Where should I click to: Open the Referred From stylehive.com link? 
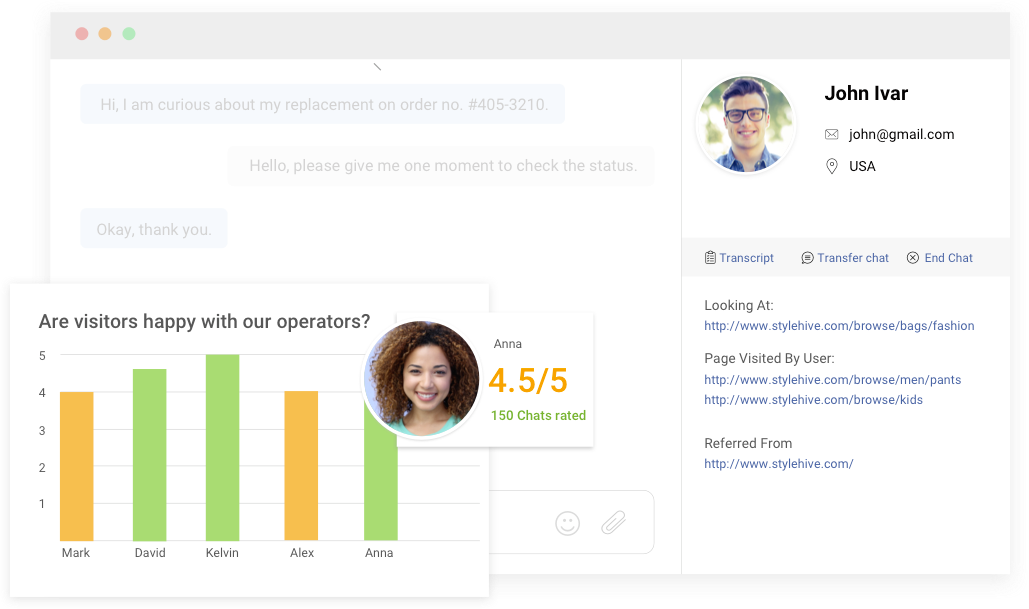(x=779, y=463)
